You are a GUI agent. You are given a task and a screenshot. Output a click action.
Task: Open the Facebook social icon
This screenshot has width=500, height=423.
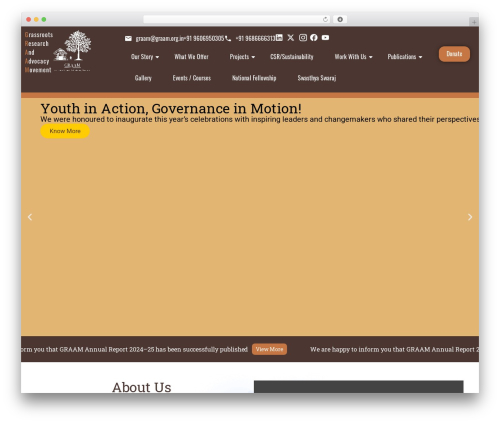(x=314, y=38)
